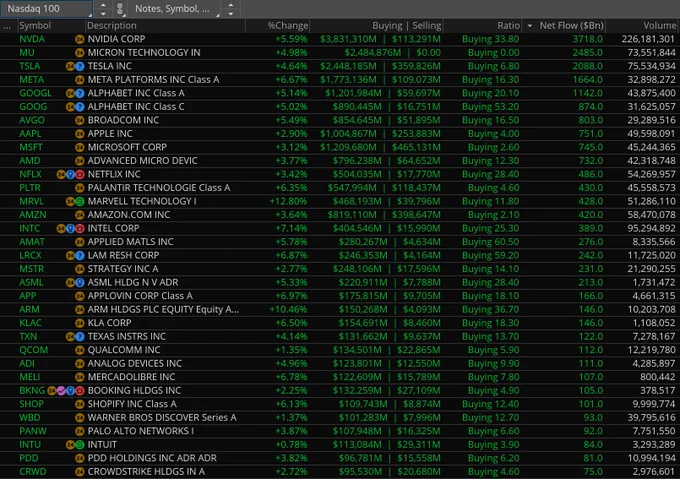Click the 24-hour trading badge on PLTR row

[79, 188]
